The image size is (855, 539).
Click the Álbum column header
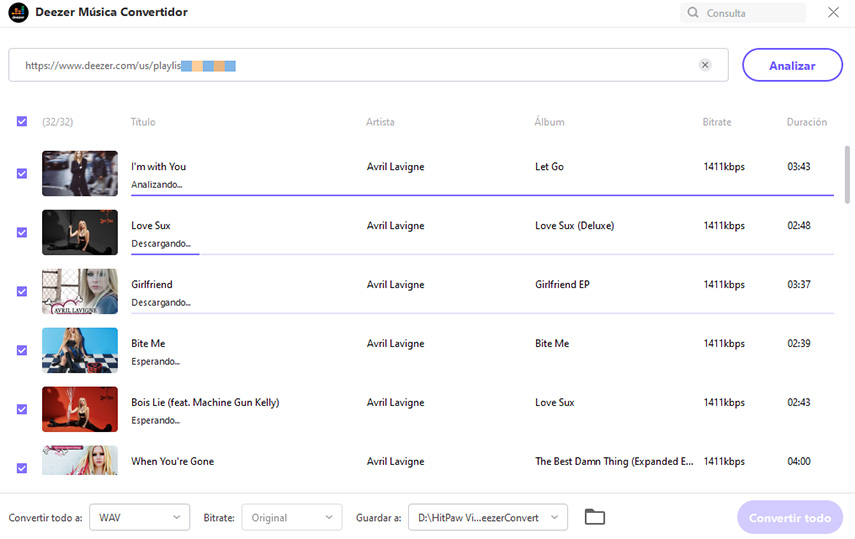click(549, 122)
